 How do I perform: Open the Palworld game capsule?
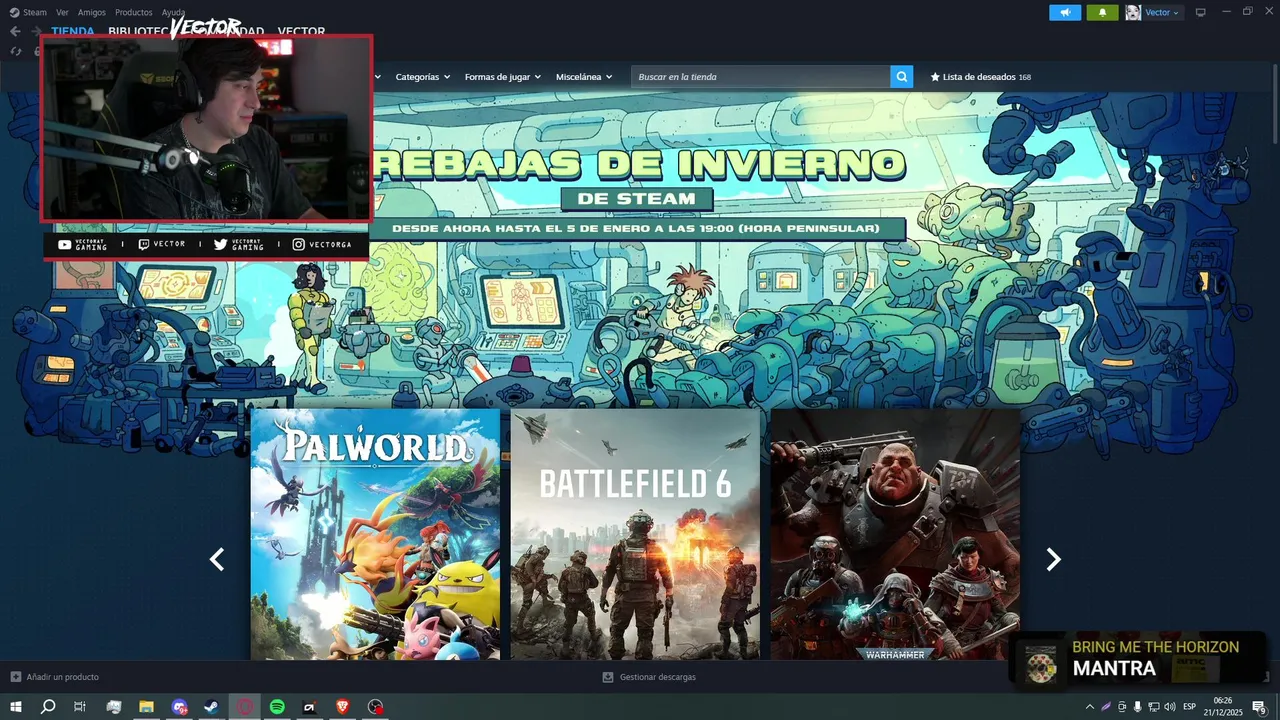pyautogui.click(x=375, y=534)
